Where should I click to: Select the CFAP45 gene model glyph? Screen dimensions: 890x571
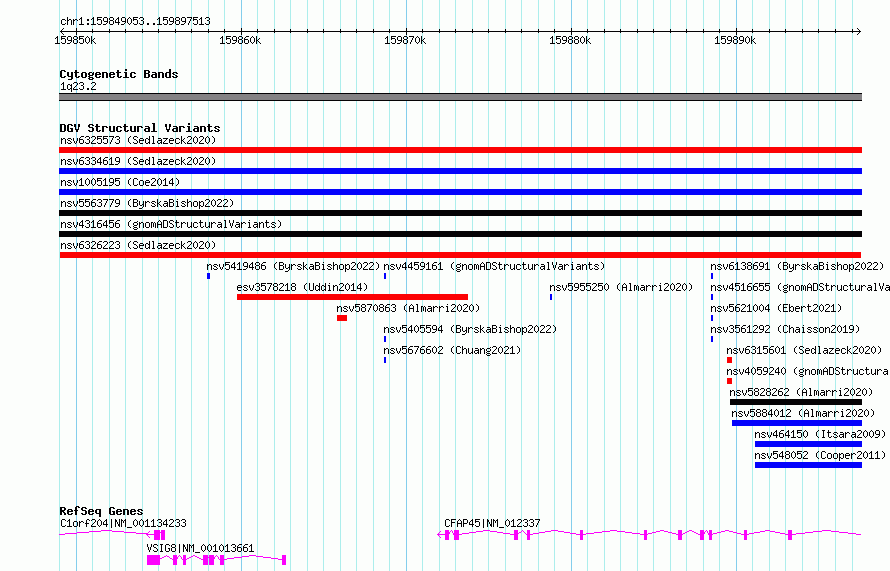pyautogui.click(x=649, y=535)
